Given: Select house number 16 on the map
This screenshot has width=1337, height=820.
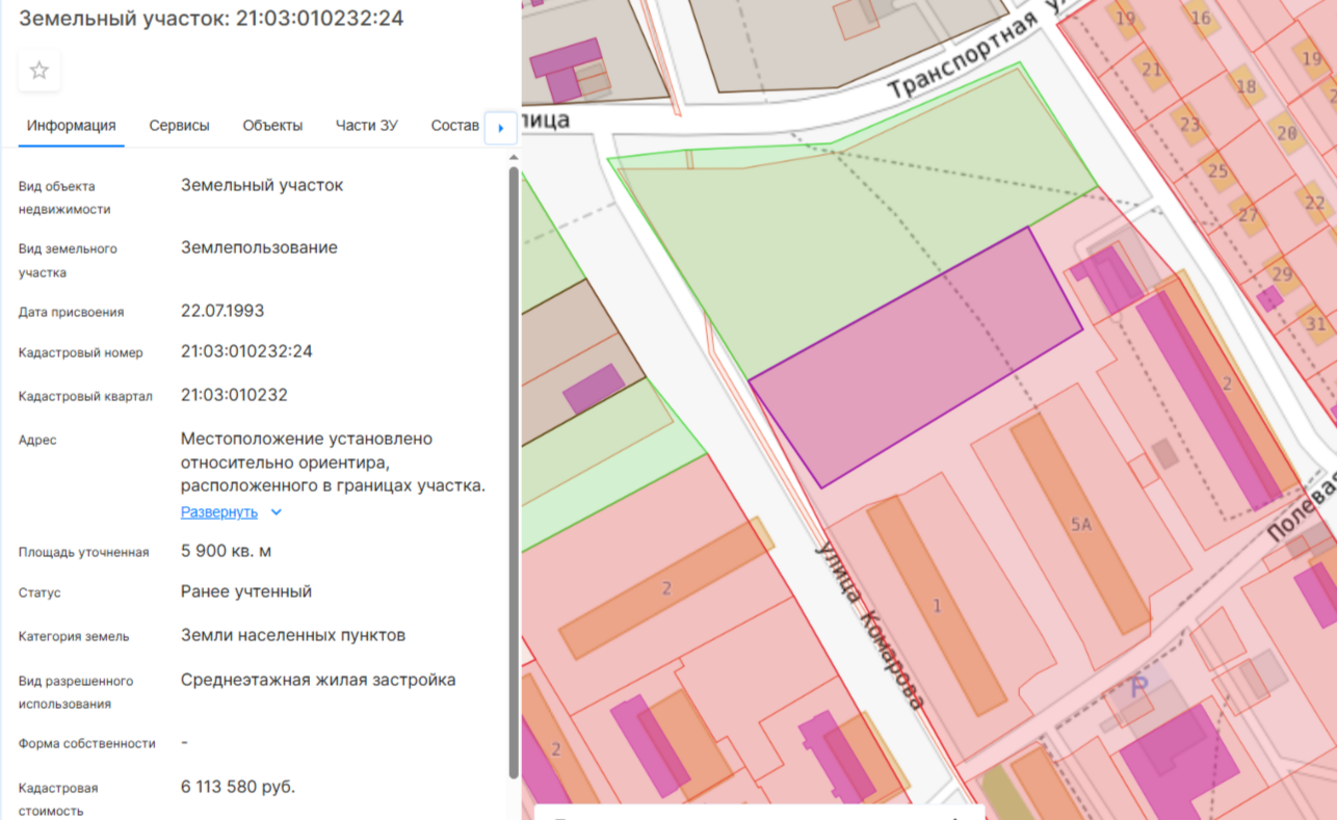Looking at the screenshot, I should [x=1200, y=18].
